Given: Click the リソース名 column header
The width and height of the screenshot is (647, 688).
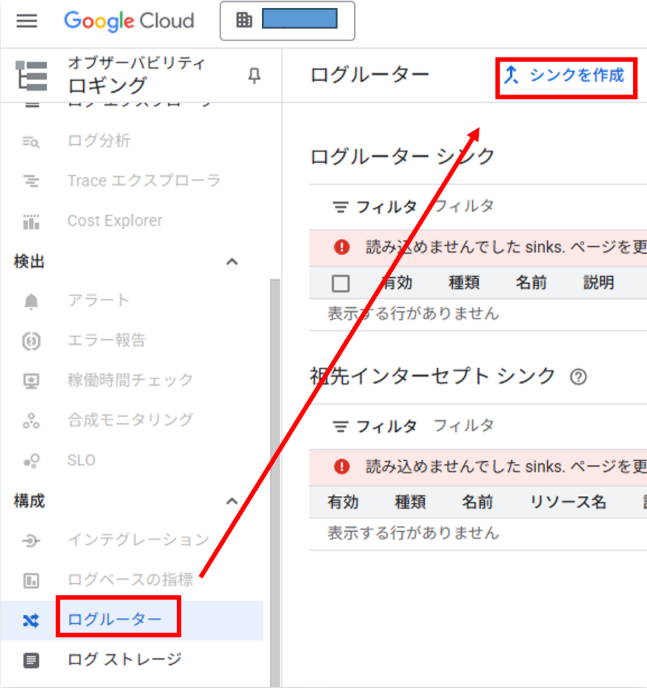Looking at the screenshot, I should tap(568, 502).
